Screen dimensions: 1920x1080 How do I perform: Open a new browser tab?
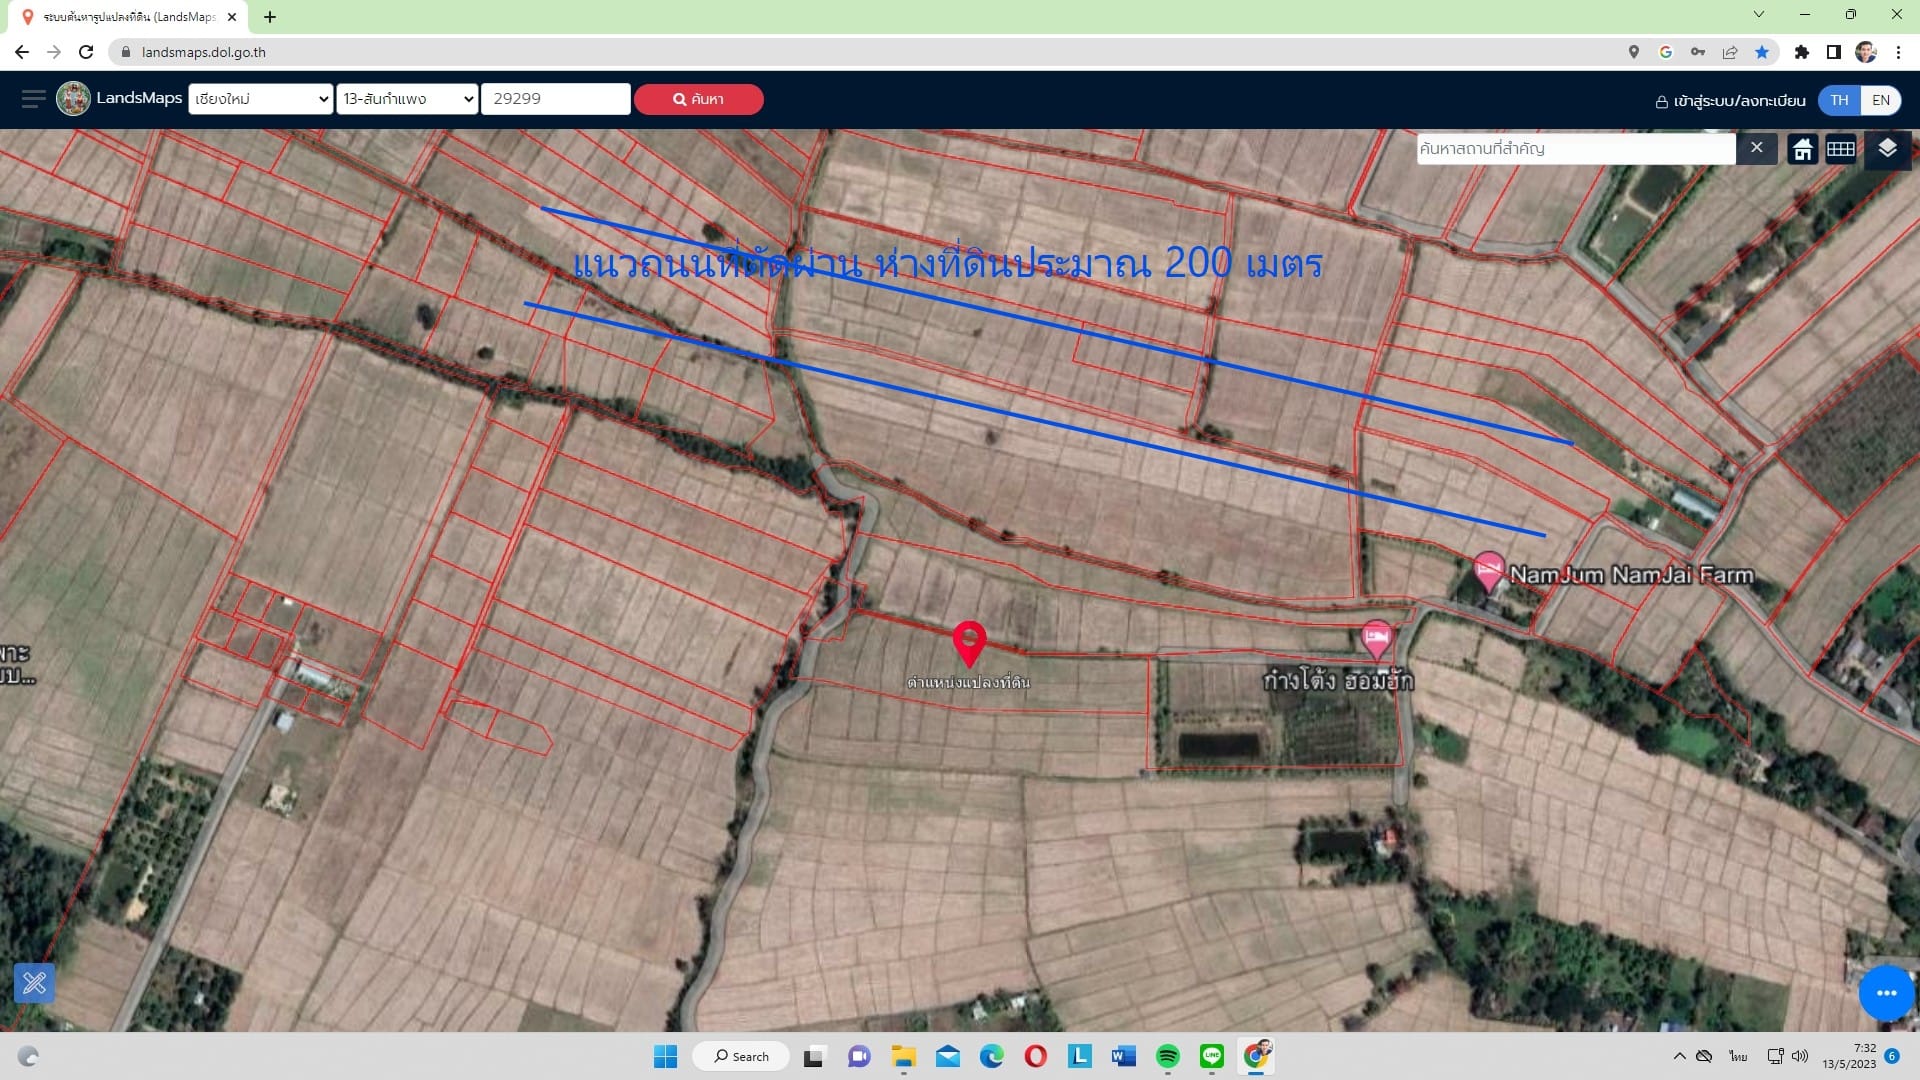coord(270,17)
